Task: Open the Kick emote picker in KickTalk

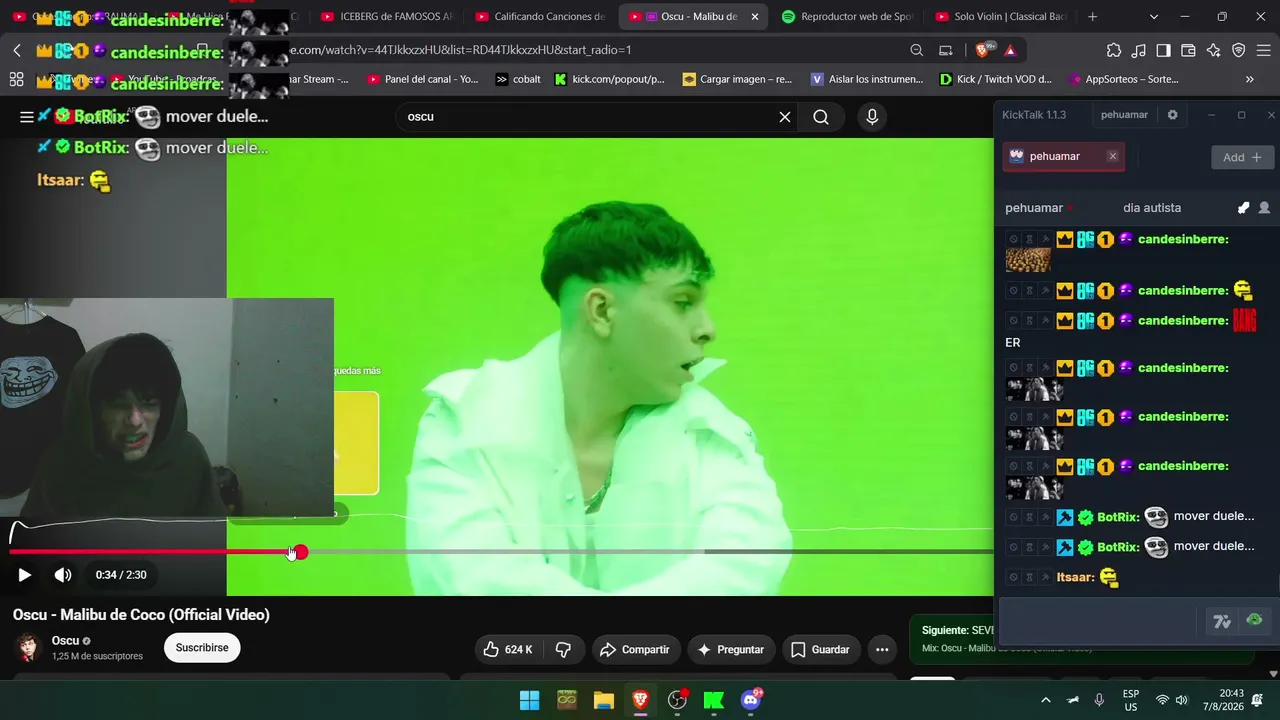Action: pyautogui.click(x=1254, y=620)
